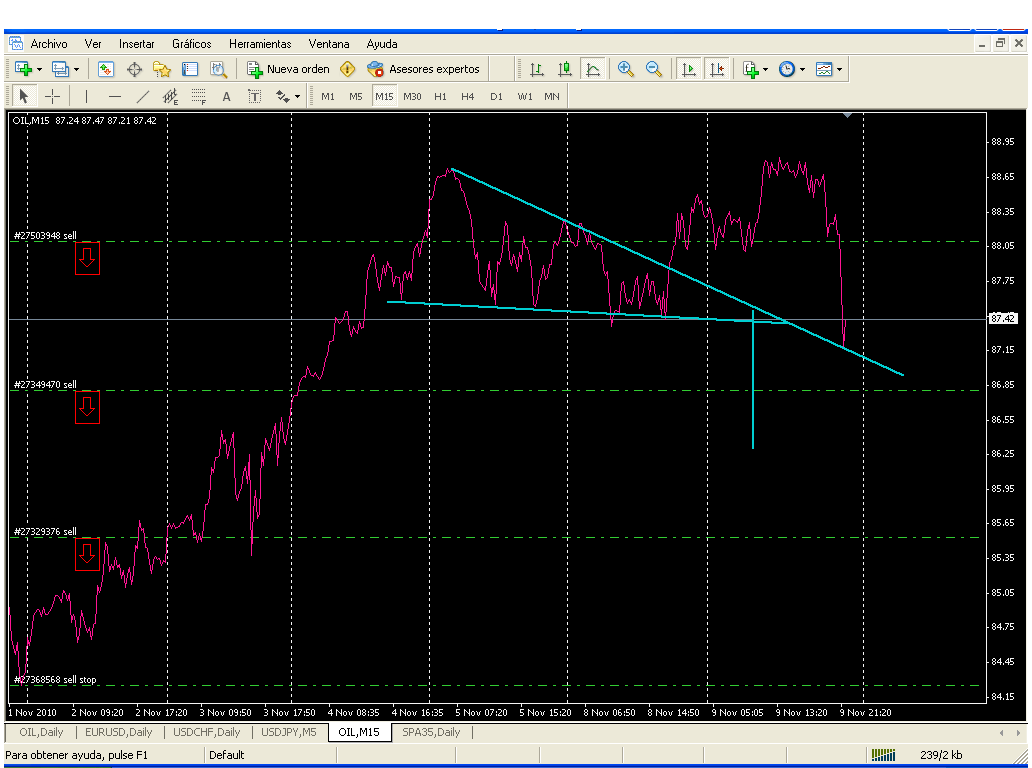Image resolution: width=1032 pixels, height=768 pixels.
Task: Open the periods clock icon
Action: click(787, 69)
